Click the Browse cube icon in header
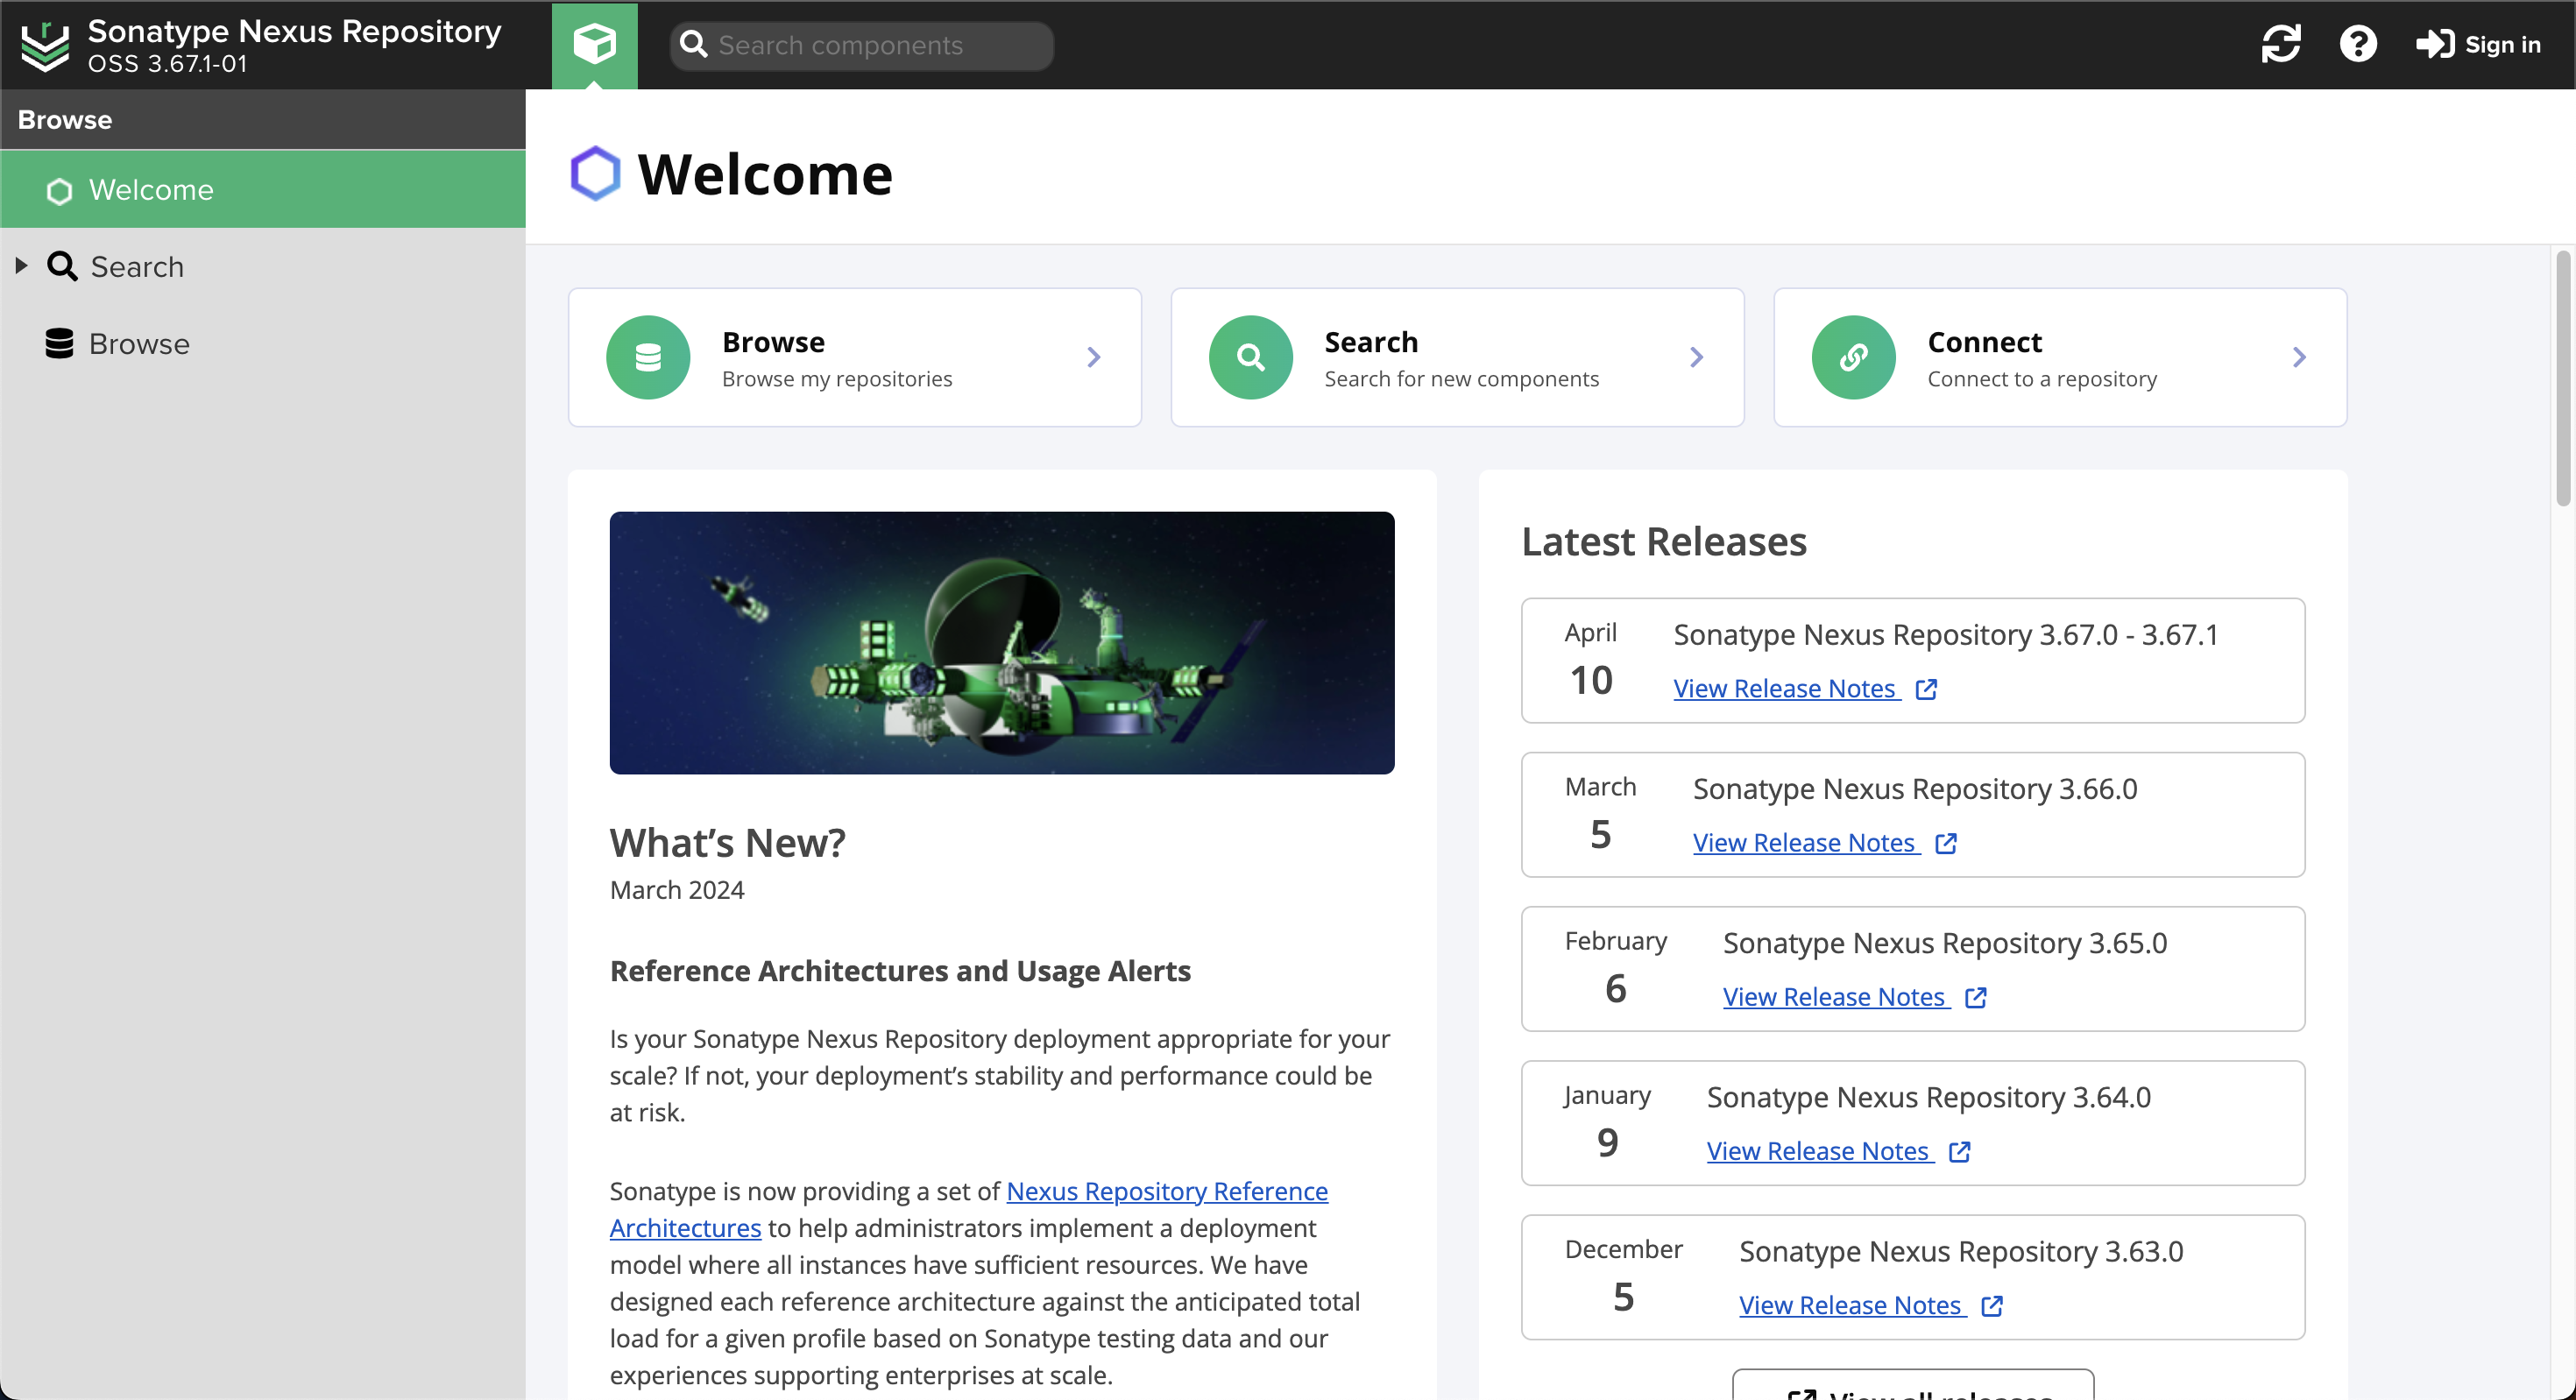Image resolution: width=2576 pixels, height=1400 pixels. tap(594, 45)
